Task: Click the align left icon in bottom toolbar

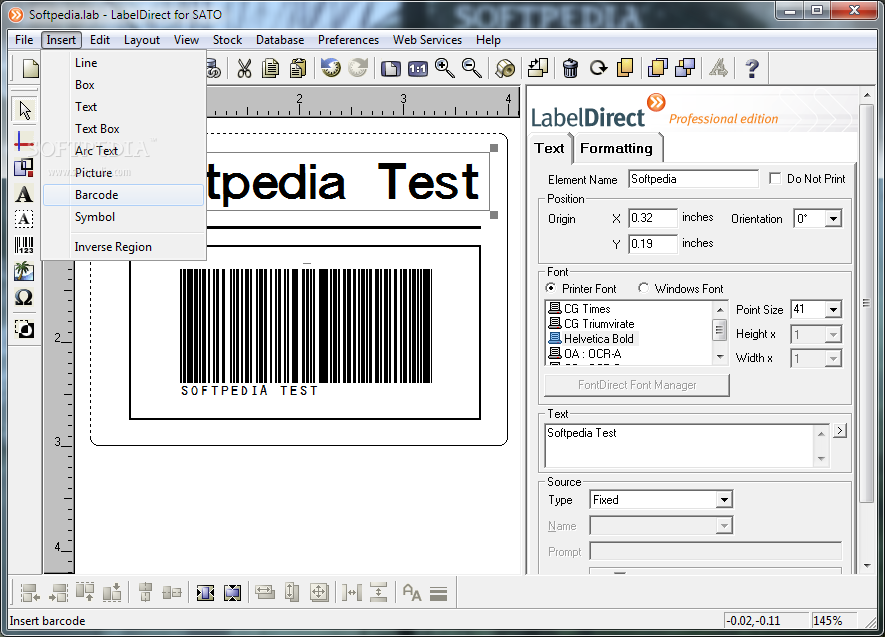Action: [30, 592]
